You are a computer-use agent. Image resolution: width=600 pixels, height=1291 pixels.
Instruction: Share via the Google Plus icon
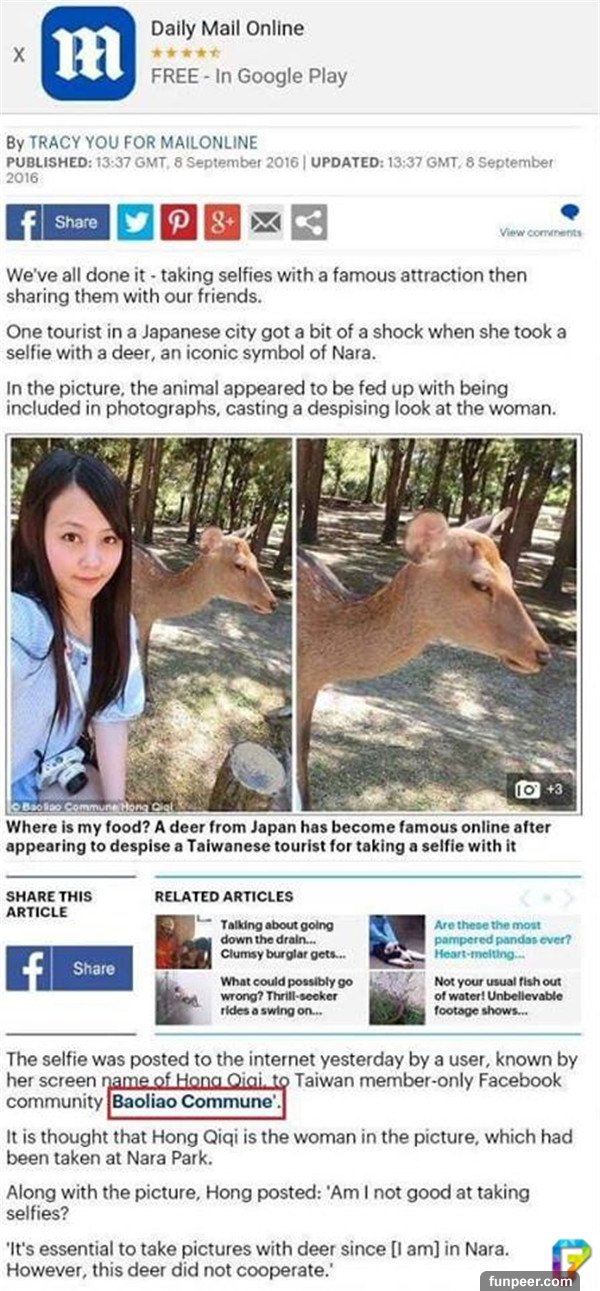[222, 222]
